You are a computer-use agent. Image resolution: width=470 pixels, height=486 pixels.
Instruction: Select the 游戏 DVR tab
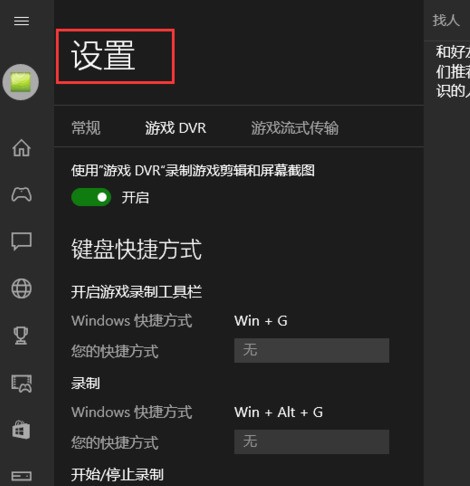[176, 128]
